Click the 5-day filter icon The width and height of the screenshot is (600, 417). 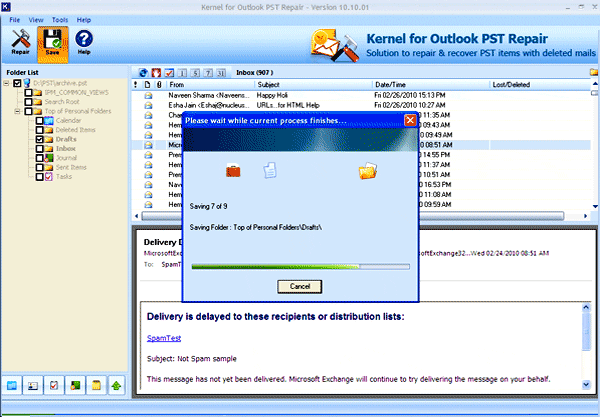pos(195,73)
